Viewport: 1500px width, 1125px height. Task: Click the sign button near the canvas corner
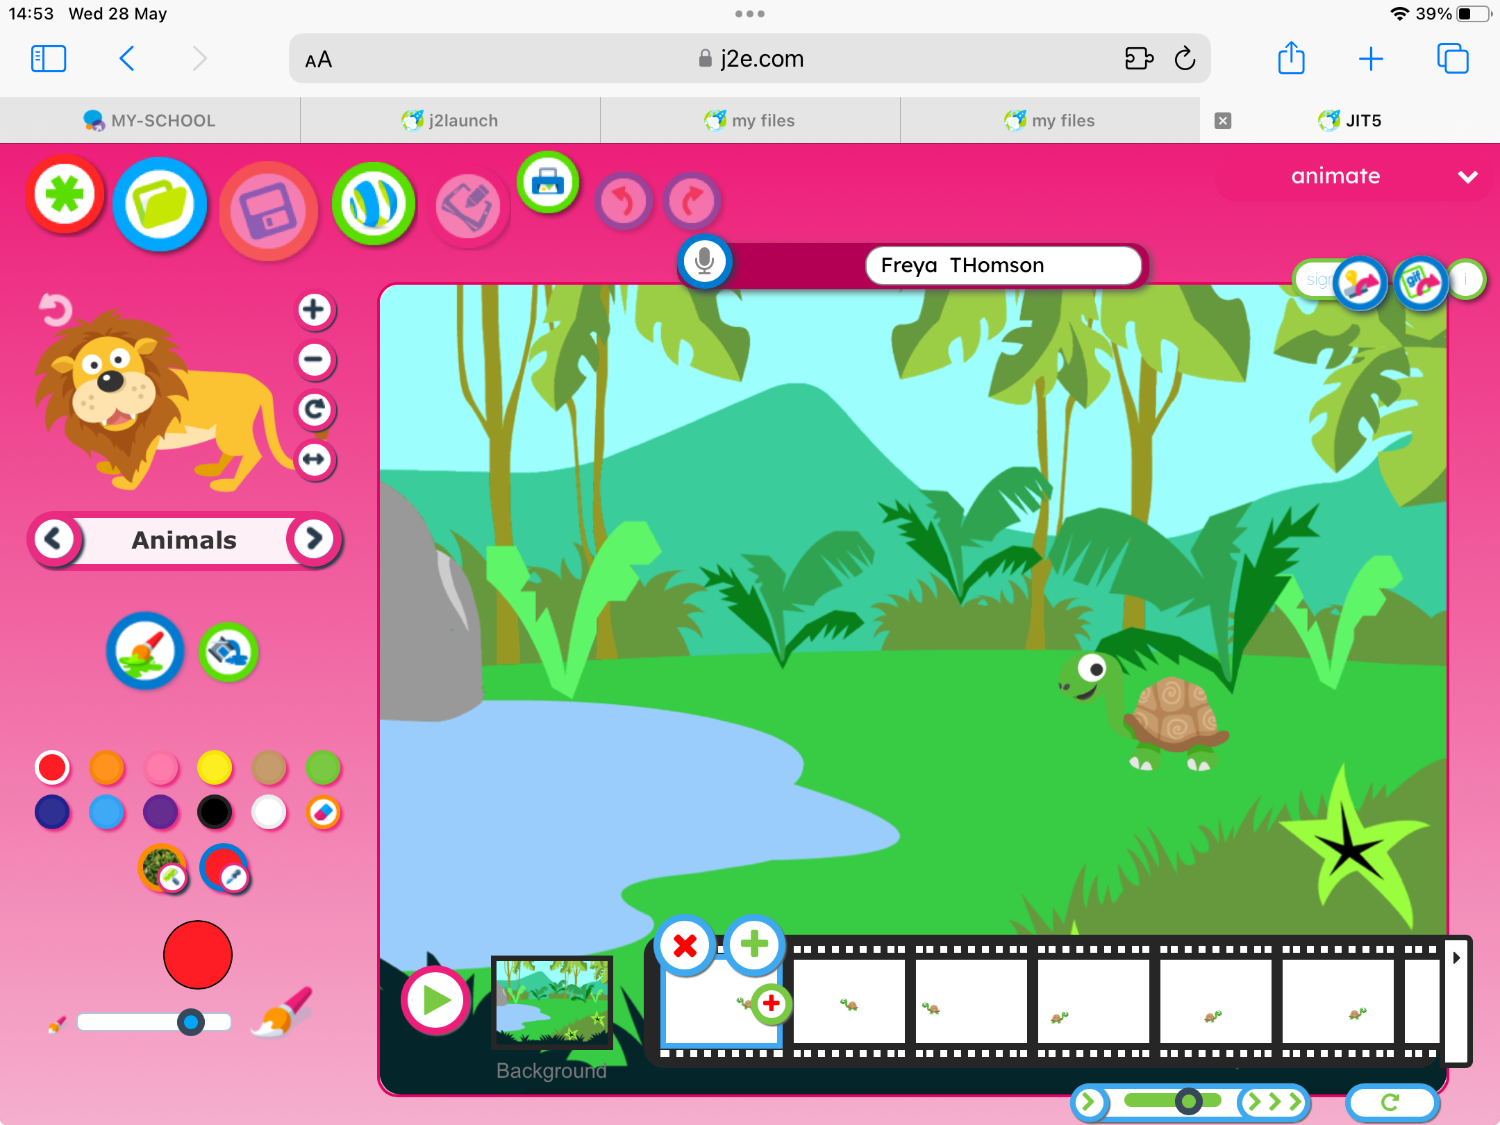pos(1315,280)
